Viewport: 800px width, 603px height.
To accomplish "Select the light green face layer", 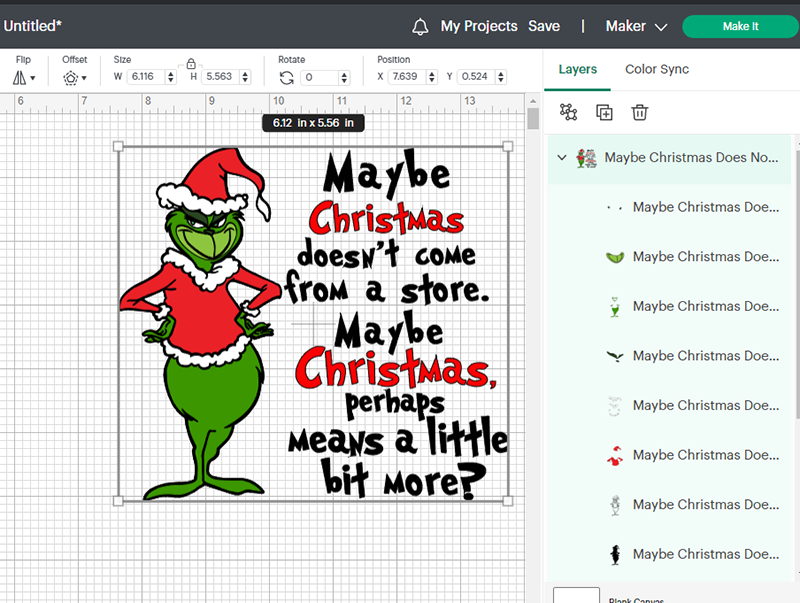I will [669, 257].
